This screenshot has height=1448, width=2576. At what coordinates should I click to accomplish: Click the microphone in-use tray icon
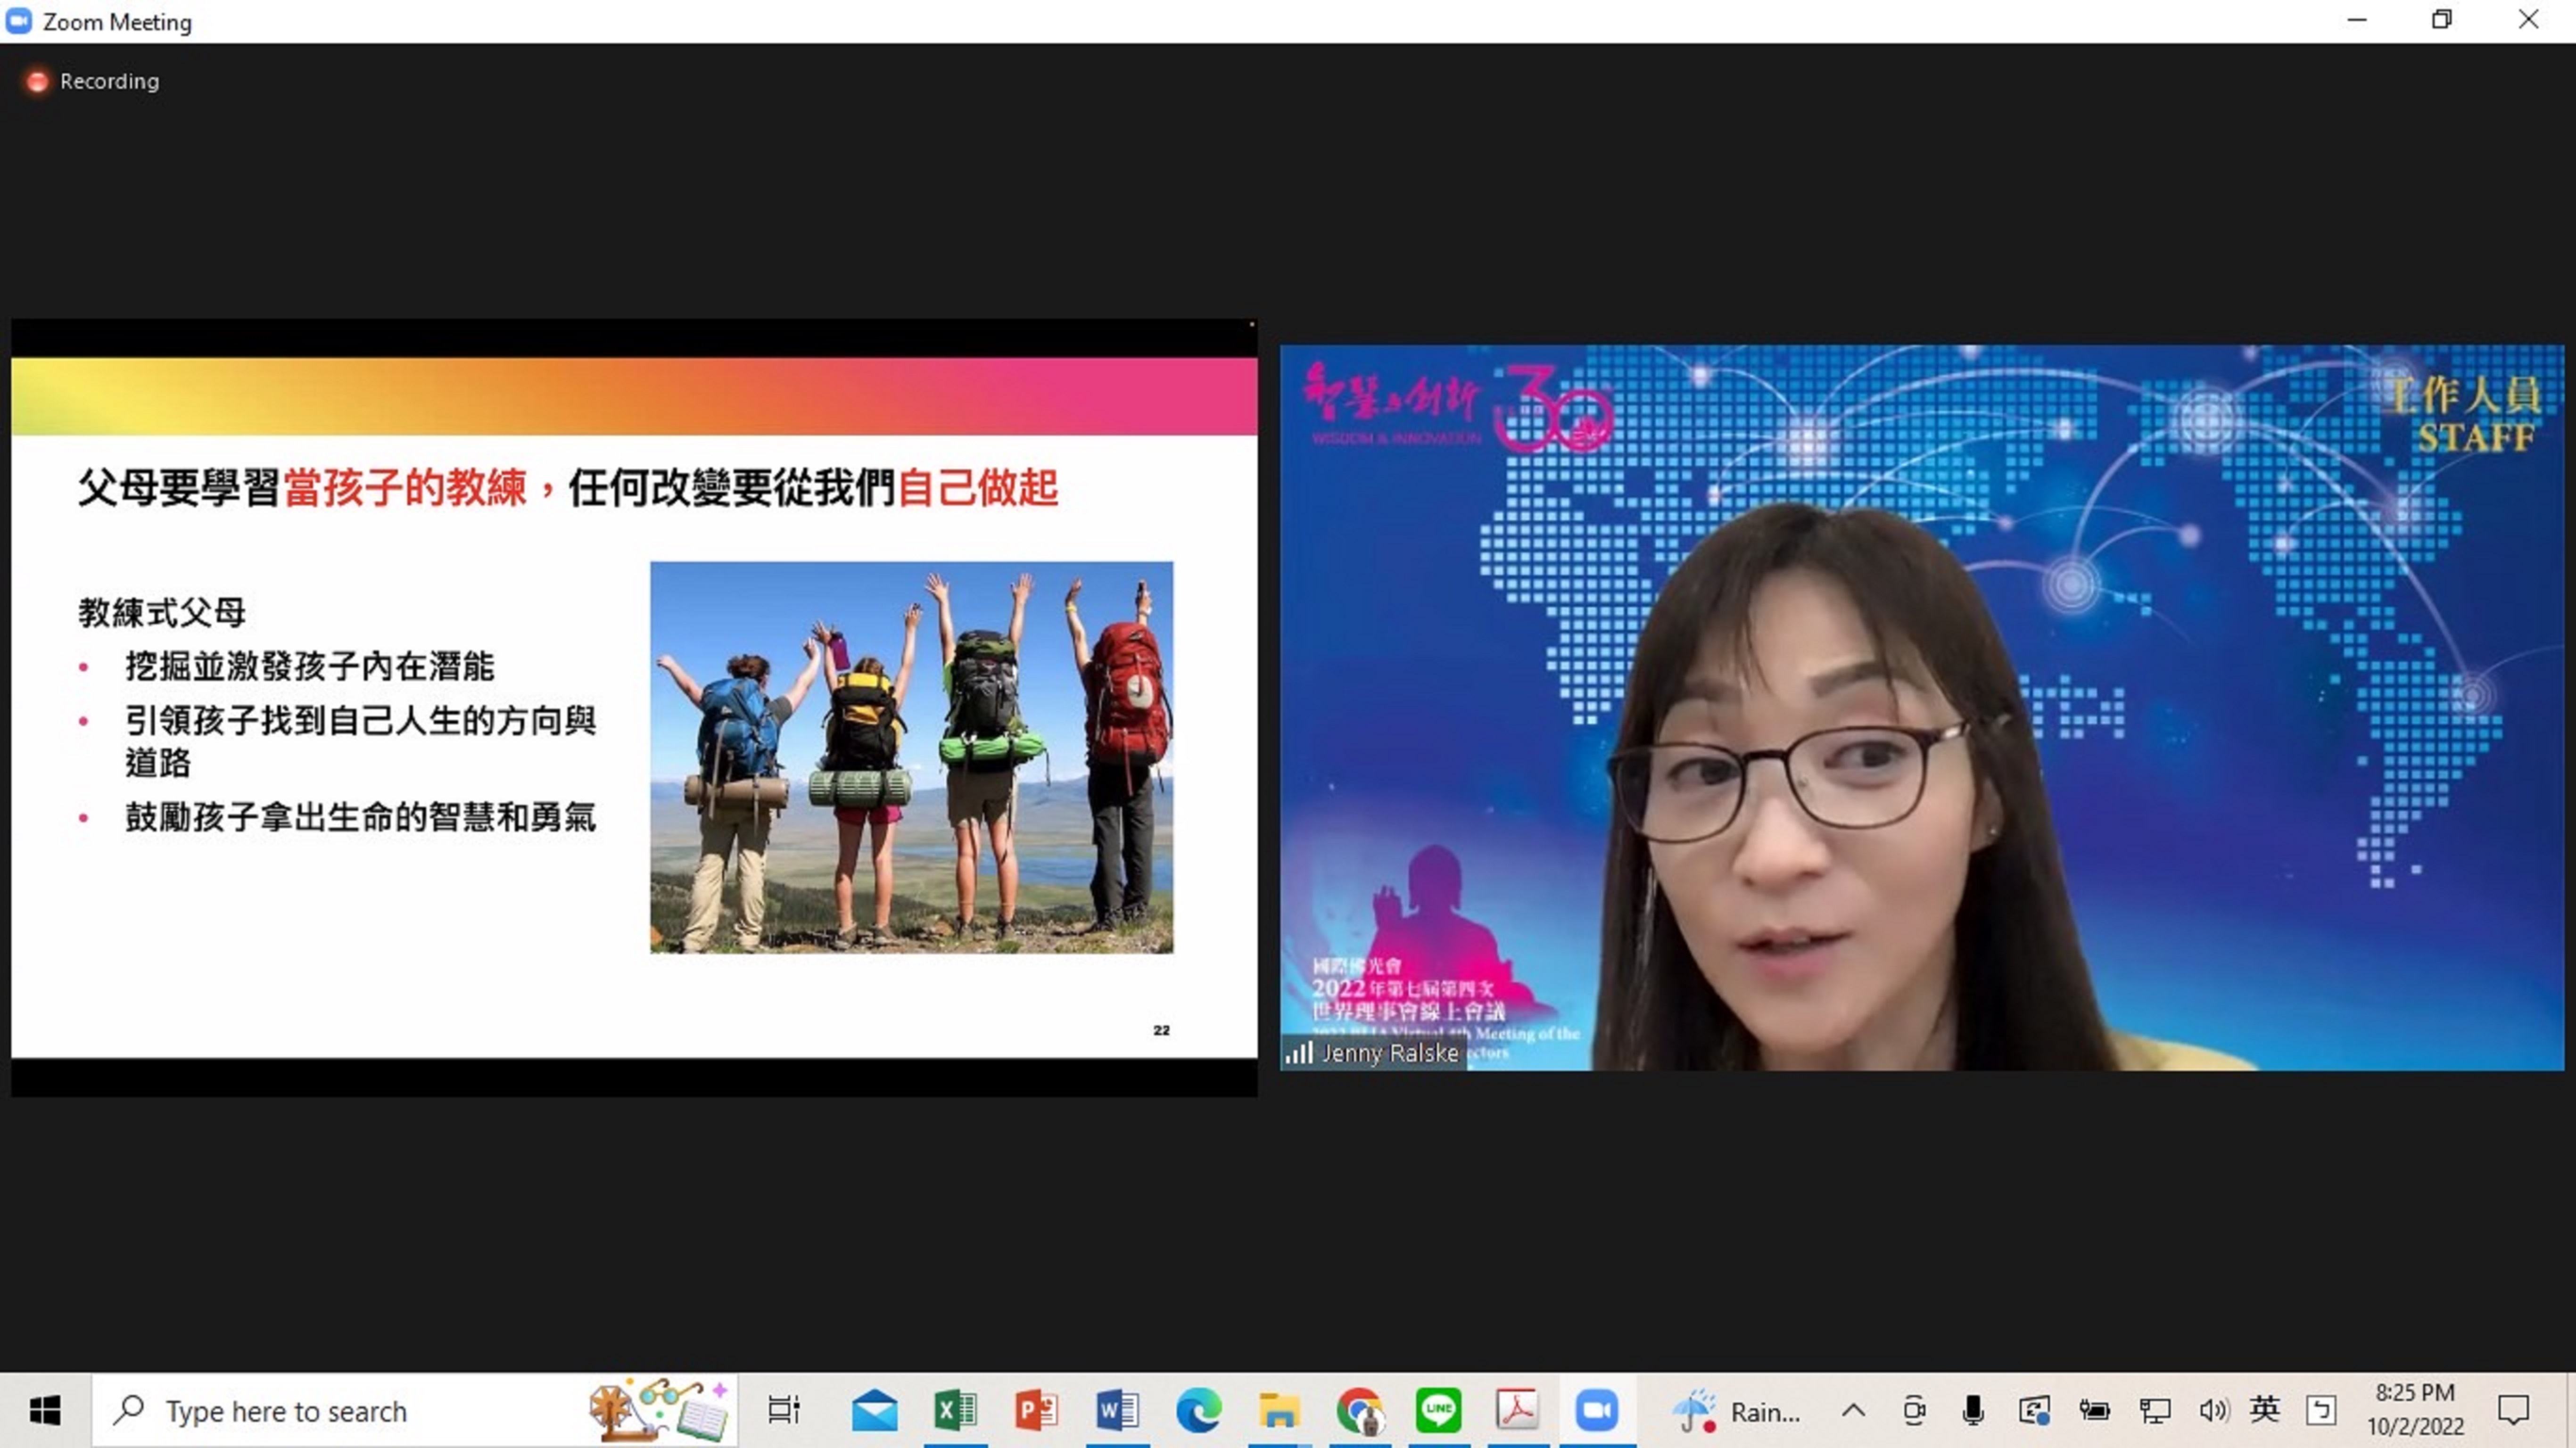pos(1973,1411)
